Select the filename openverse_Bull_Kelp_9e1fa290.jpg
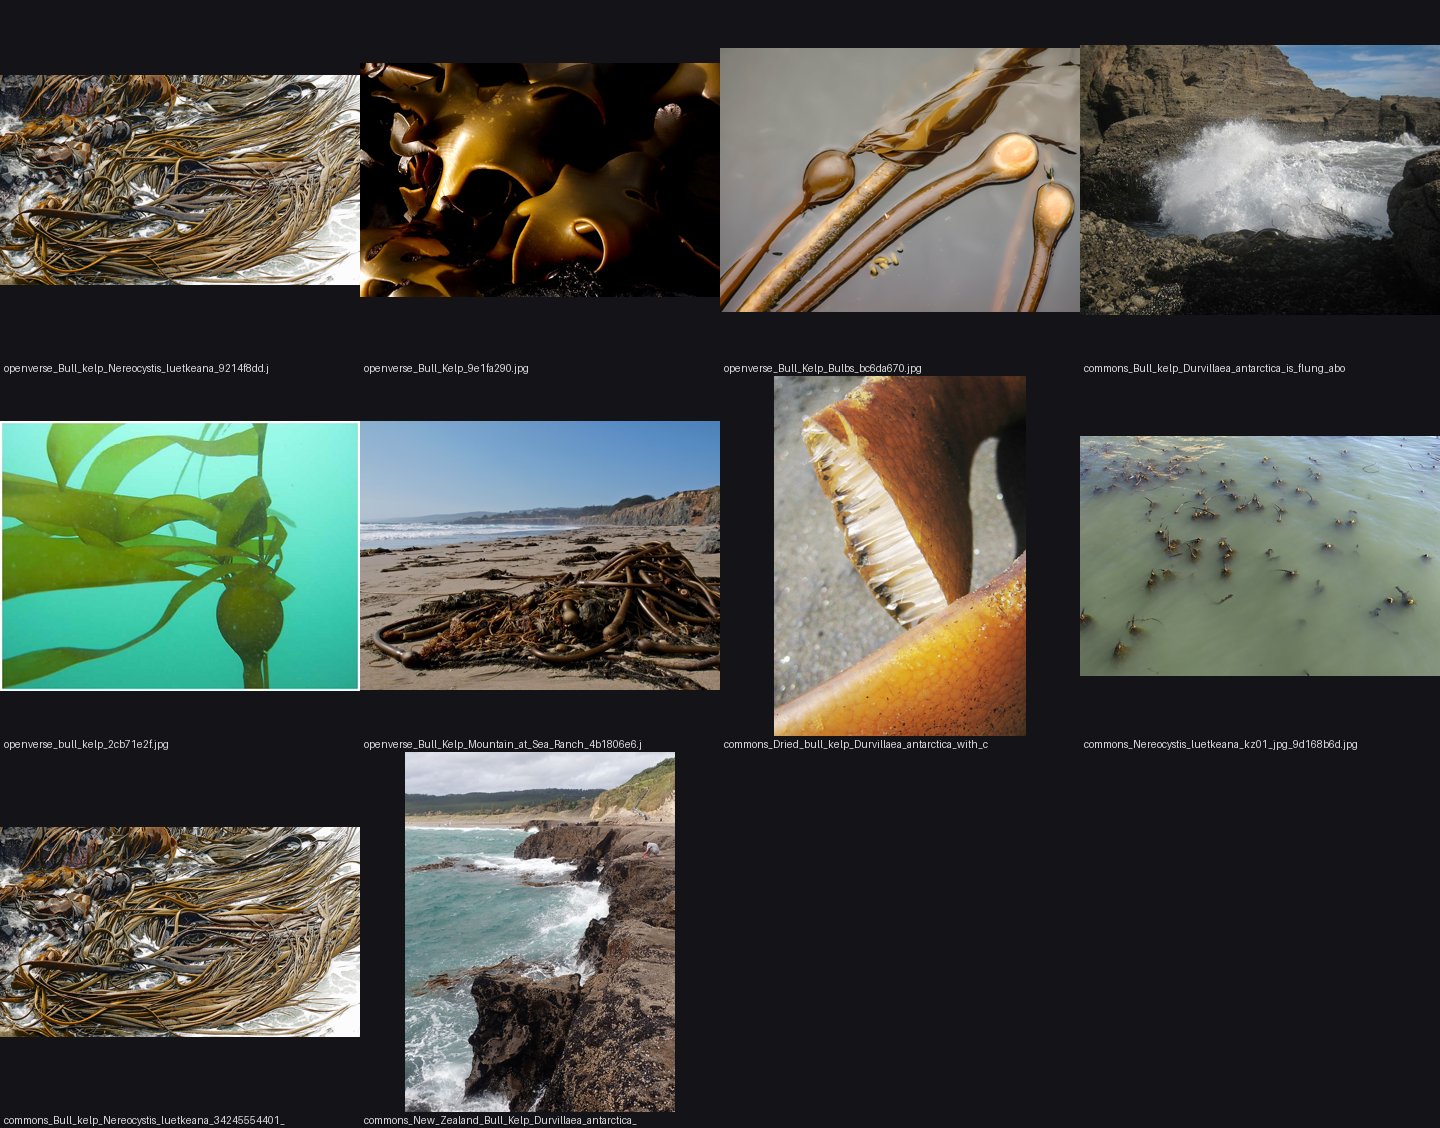The height and width of the screenshot is (1128, 1440). [x=446, y=369]
